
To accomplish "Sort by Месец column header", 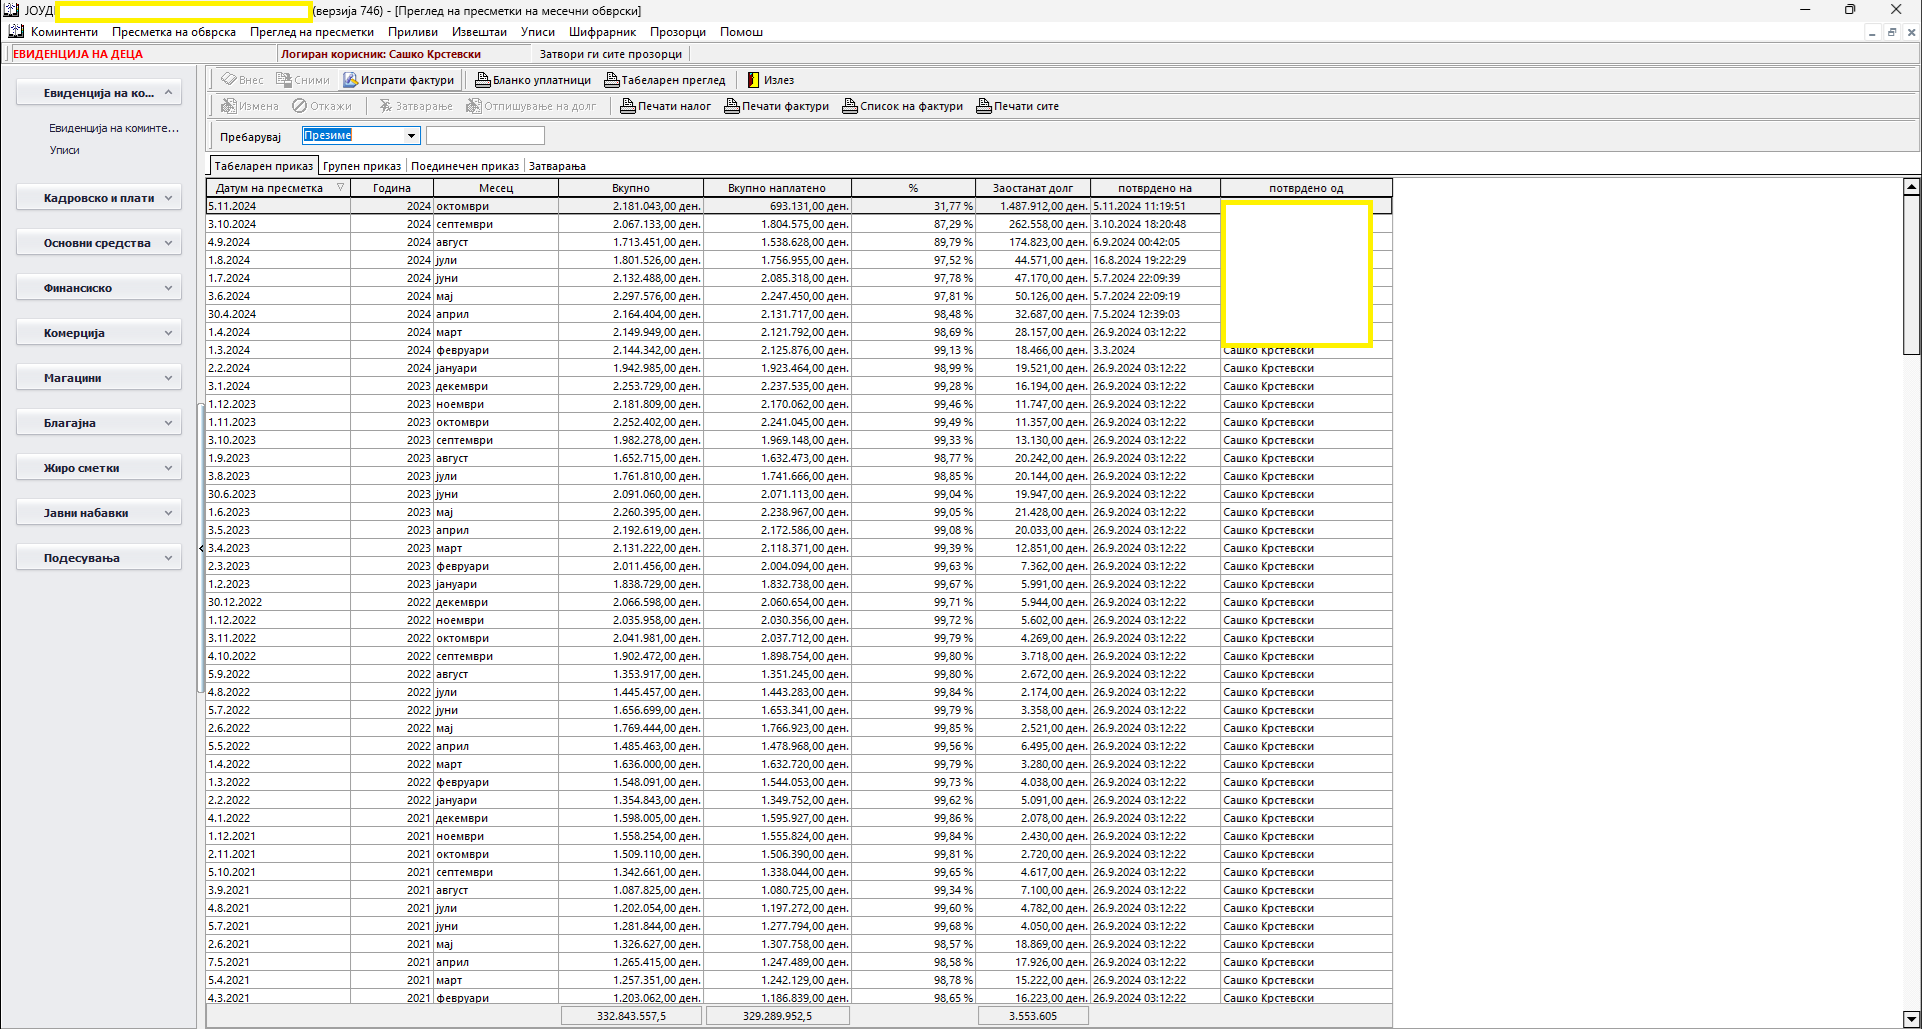I will coord(496,188).
